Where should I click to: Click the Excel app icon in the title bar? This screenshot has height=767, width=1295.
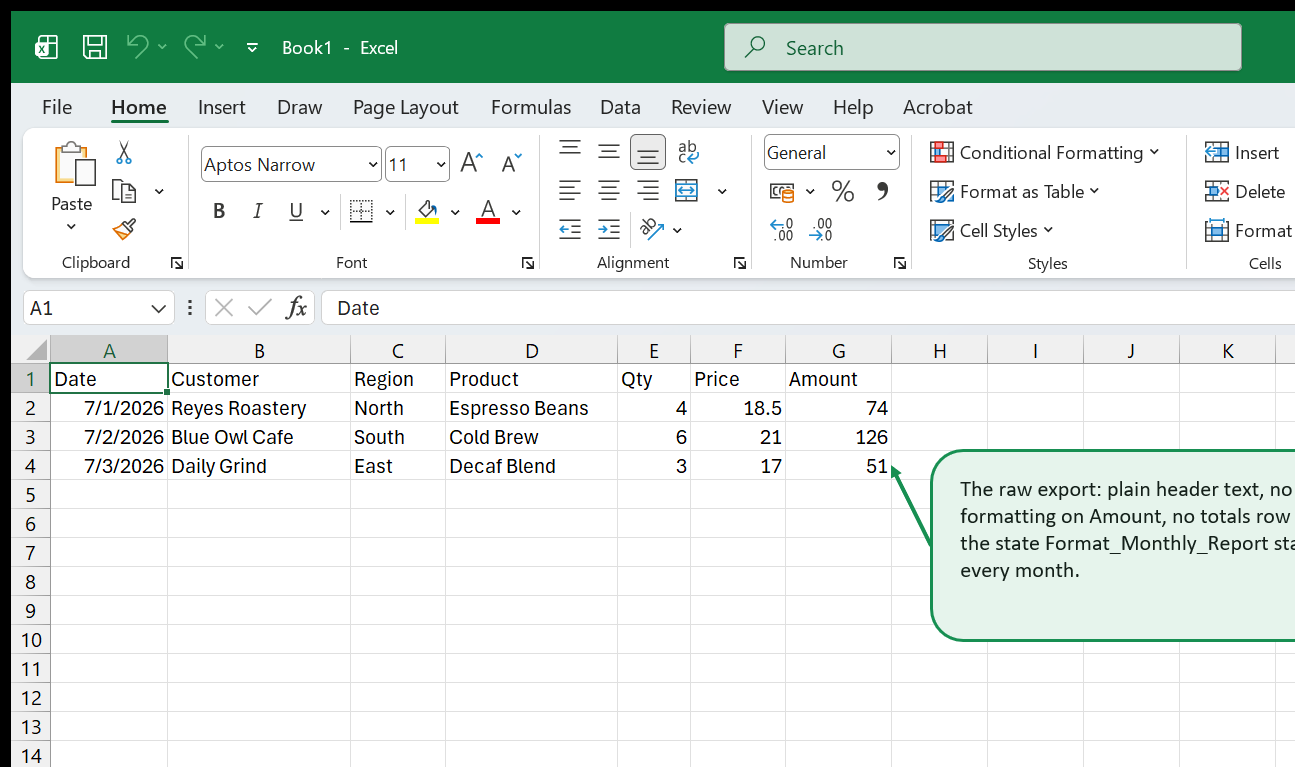coord(46,47)
